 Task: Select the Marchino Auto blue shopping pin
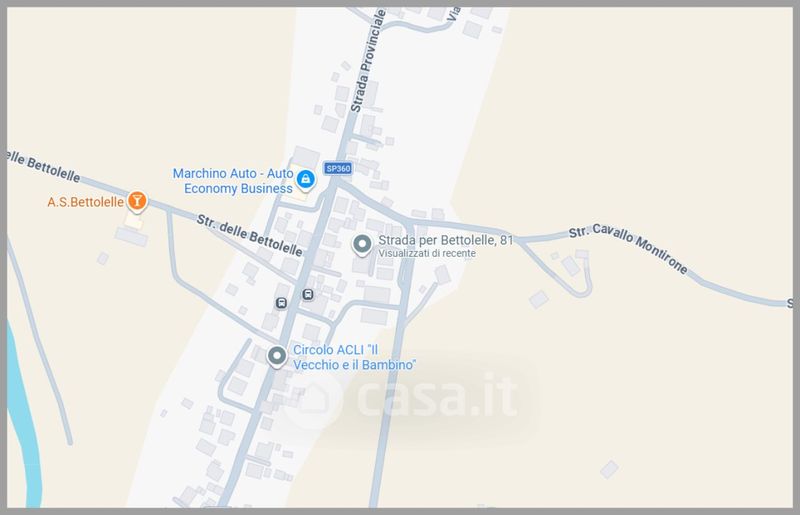pos(306,180)
